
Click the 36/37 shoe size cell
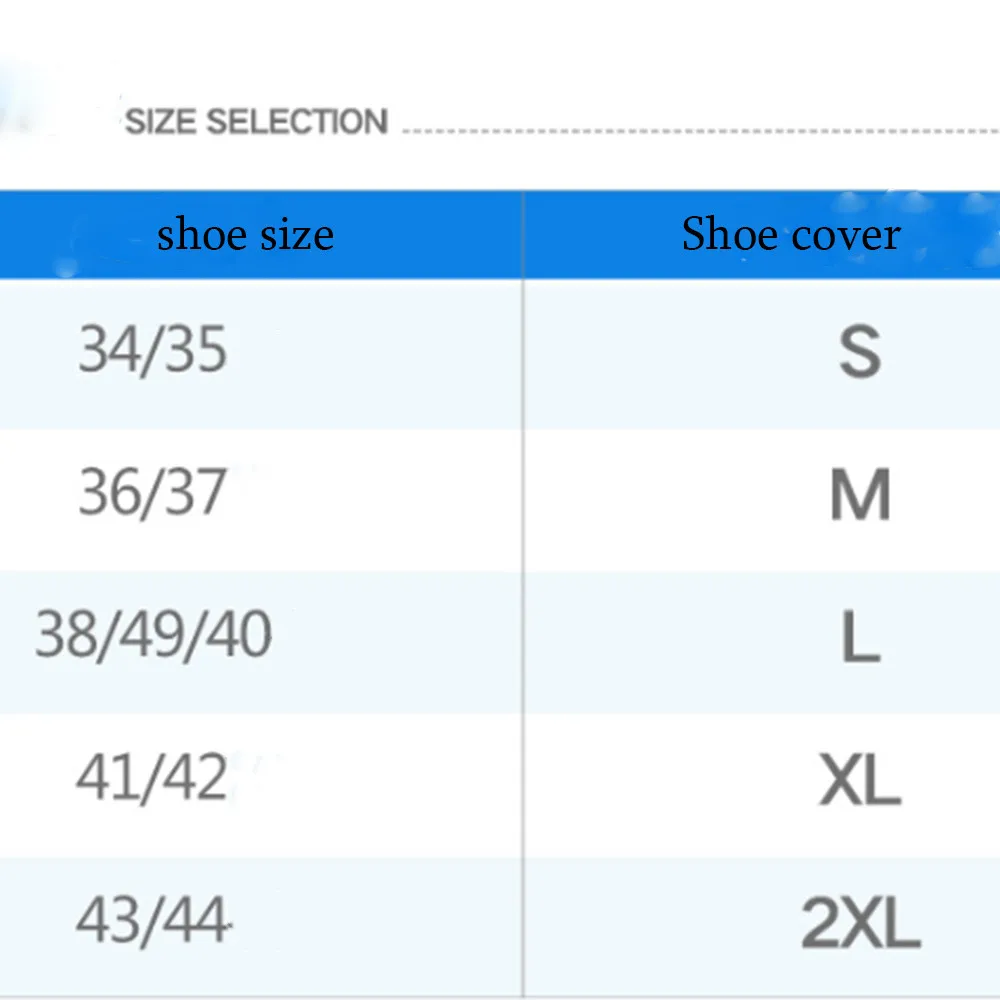click(153, 493)
